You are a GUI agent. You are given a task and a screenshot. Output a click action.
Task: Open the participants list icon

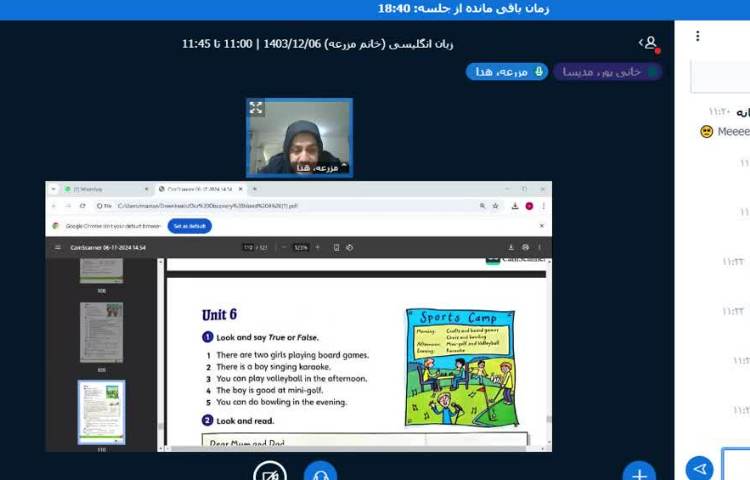[650, 43]
